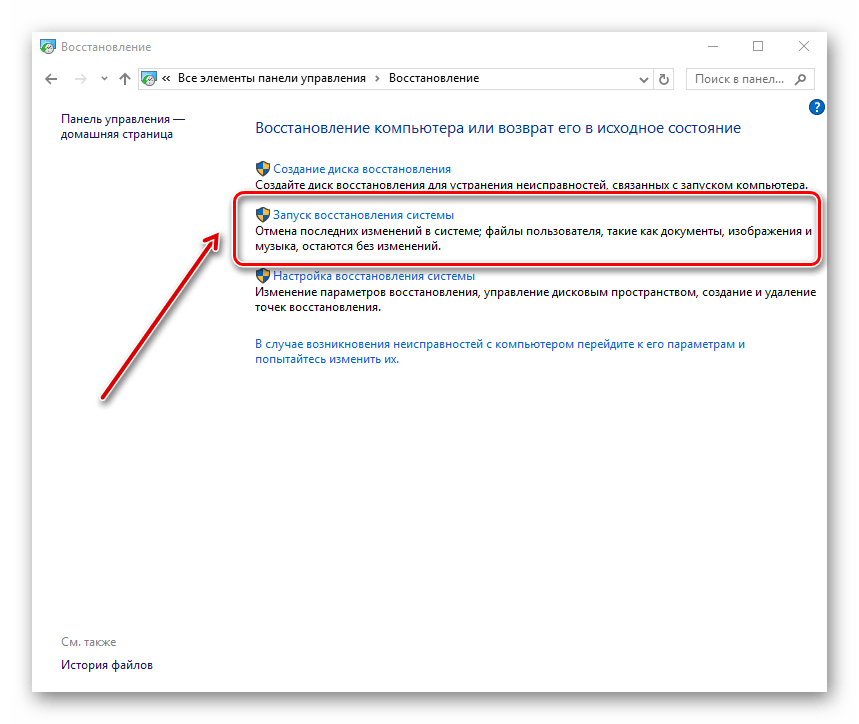This screenshot has height=724, width=859.
Task: Open the address bar history dropdown
Action: (x=642, y=78)
